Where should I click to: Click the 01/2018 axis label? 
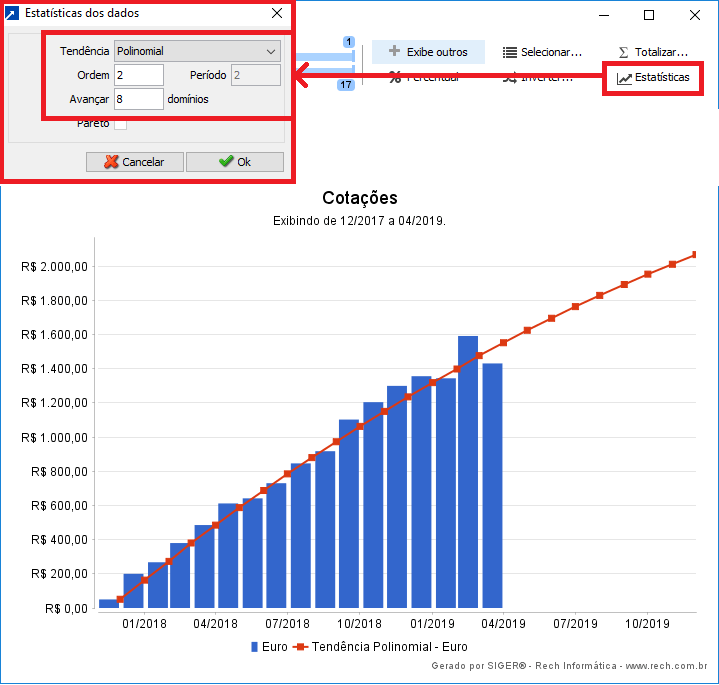144,624
